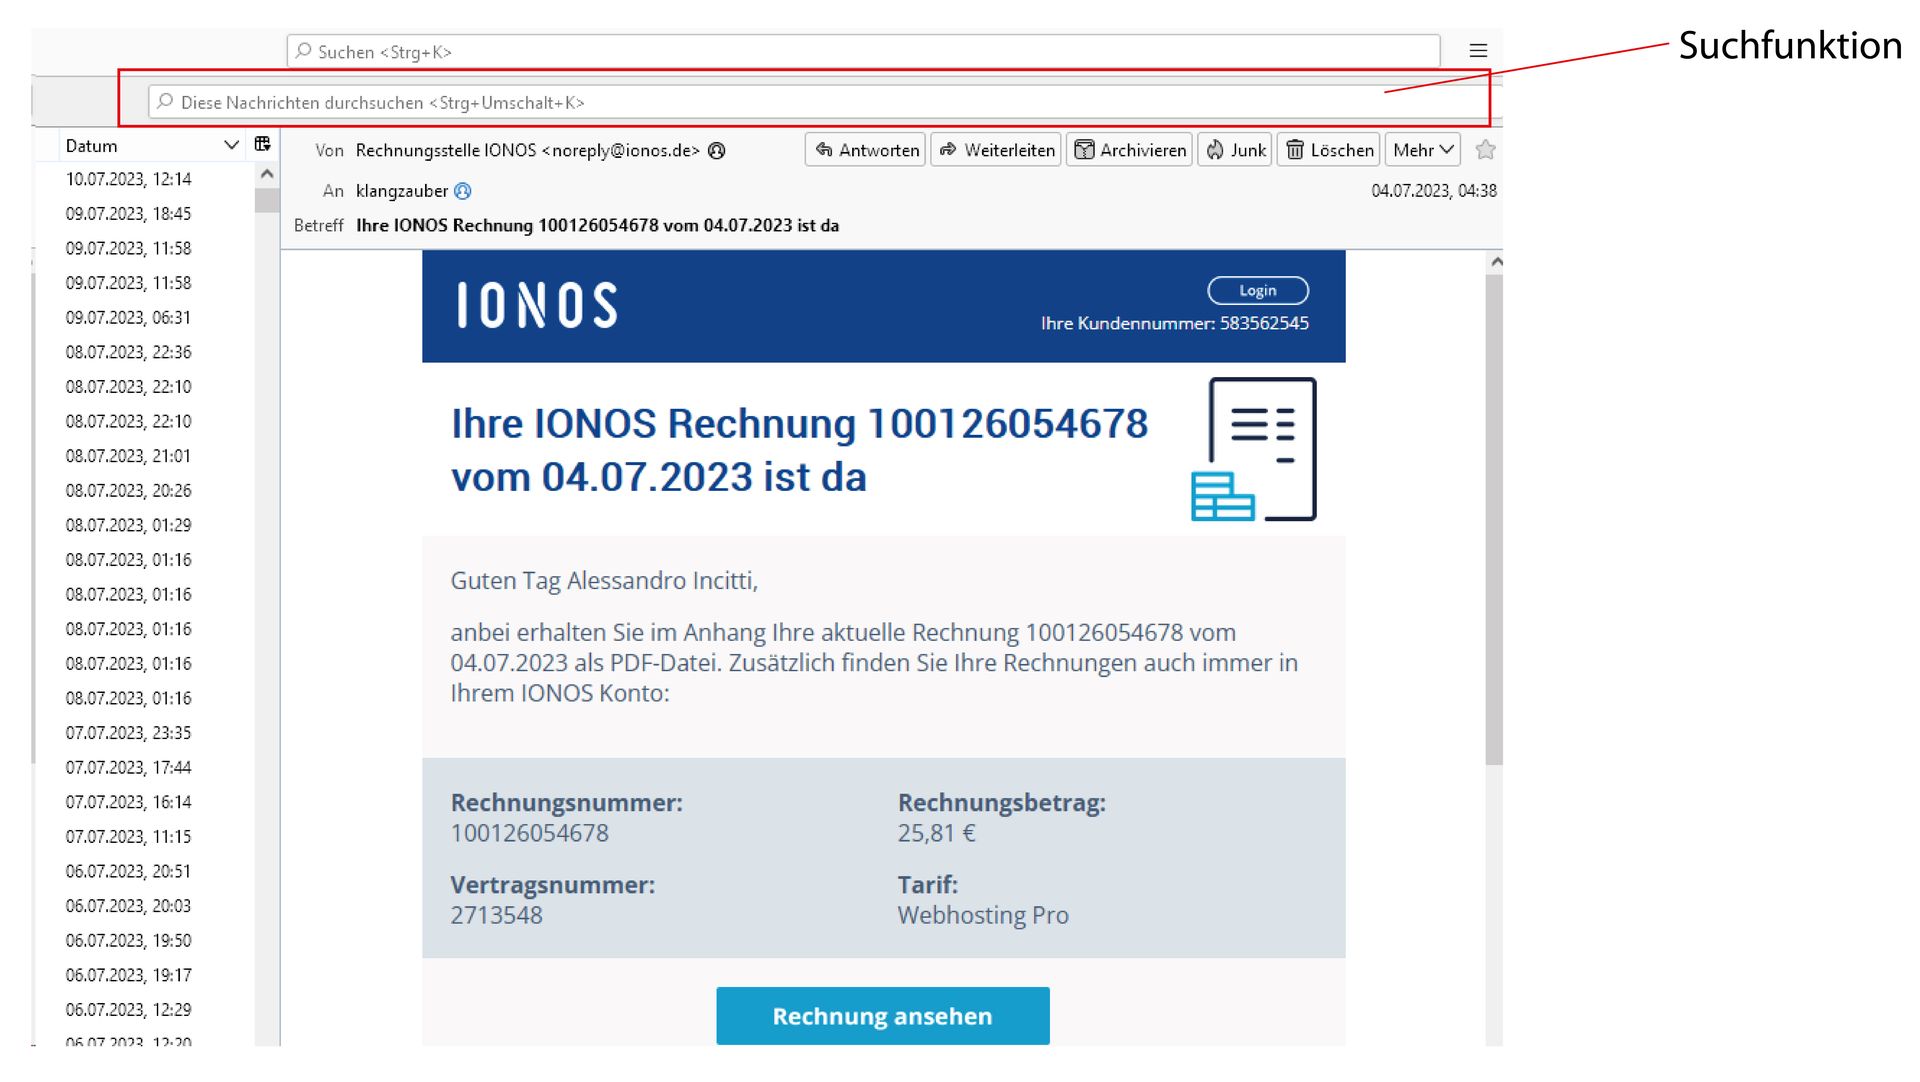Select the message dated 06.07.2023, 20:51

[129, 872]
